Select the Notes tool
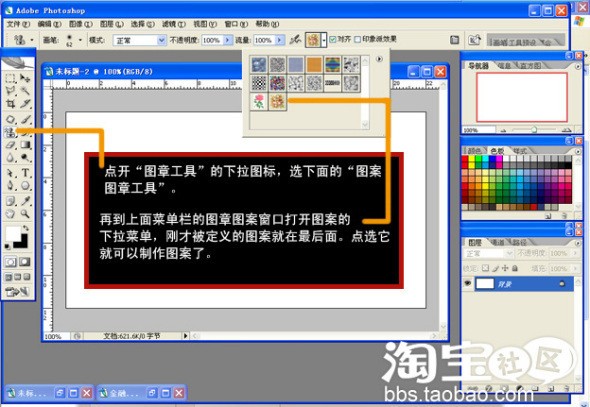This screenshot has height=407, width=590. click(x=10, y=201)
